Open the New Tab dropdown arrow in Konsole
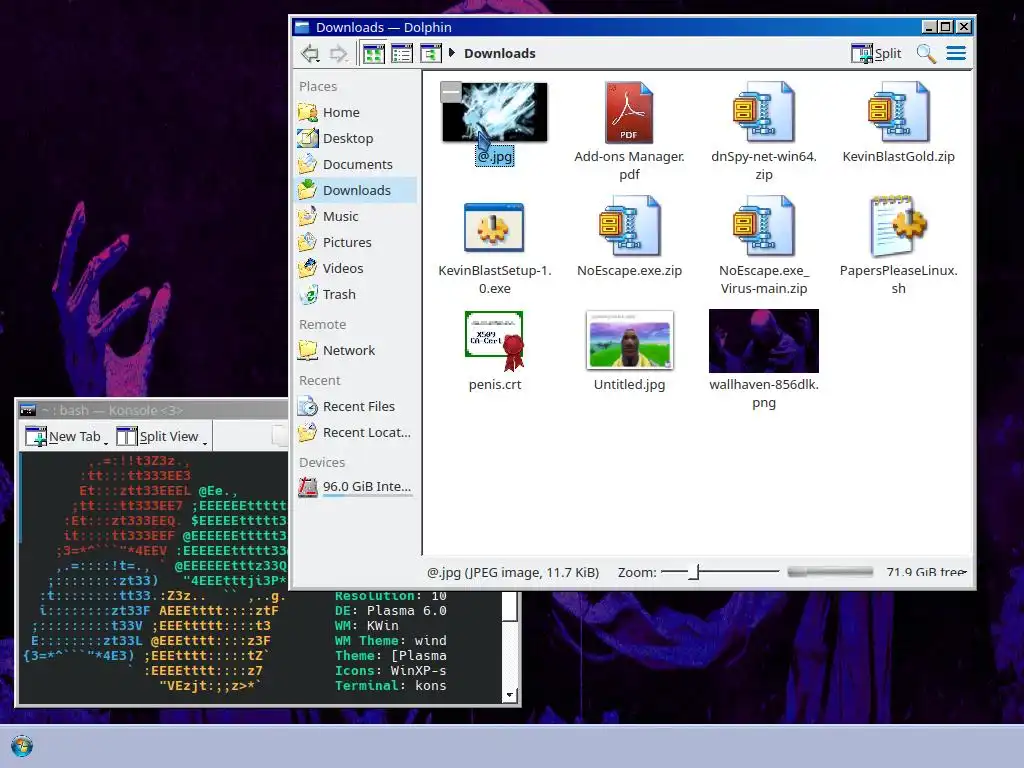 [106, 442]
